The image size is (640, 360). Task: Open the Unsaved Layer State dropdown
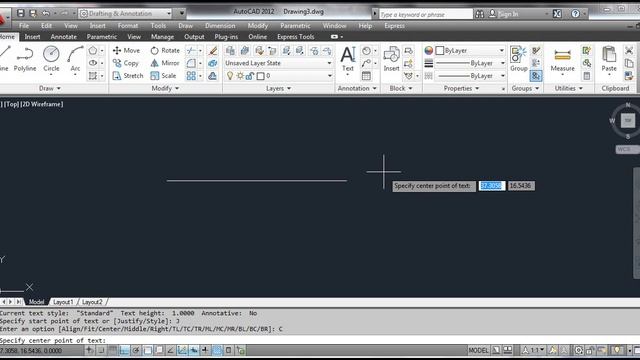[278, 63]
